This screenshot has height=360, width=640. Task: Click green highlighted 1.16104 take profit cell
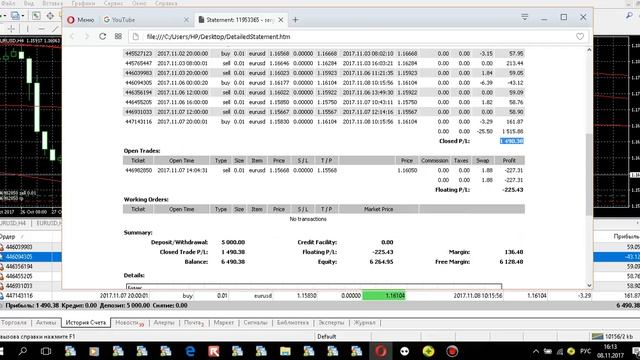[384, 296]
